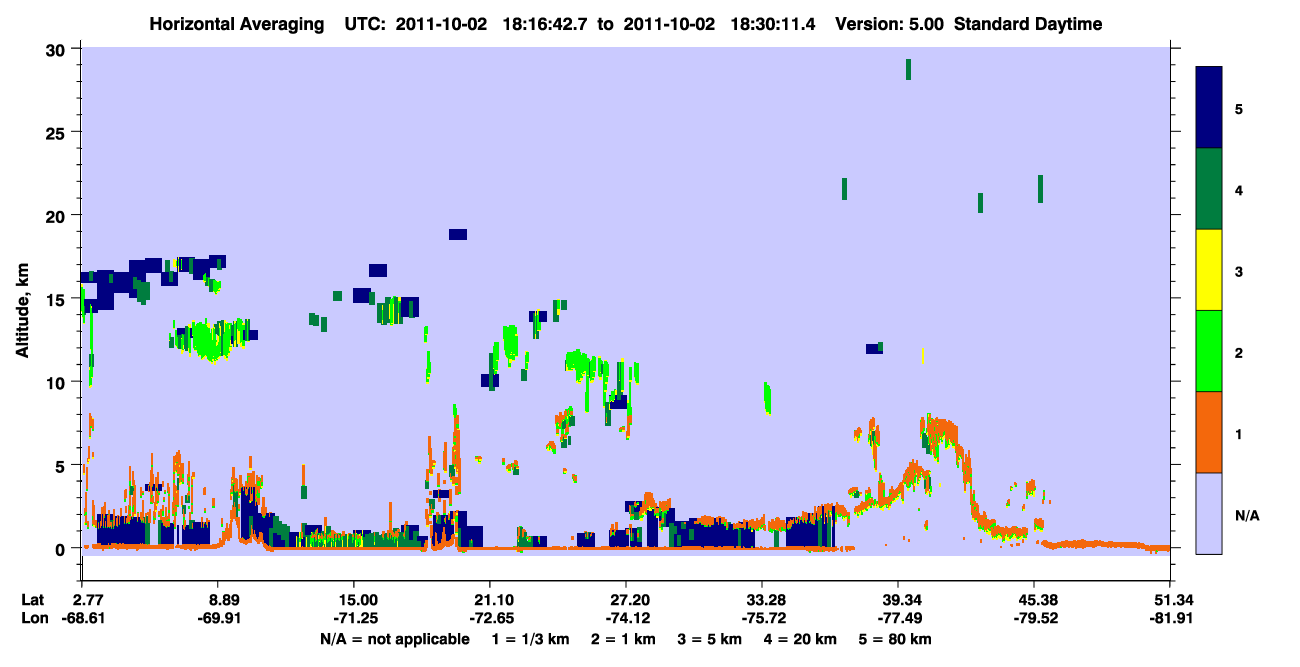The width and height of the screenshot is (1300, 667).
Task: Click 'Version: 5.00' in the title
Action: tap(890, 24)
